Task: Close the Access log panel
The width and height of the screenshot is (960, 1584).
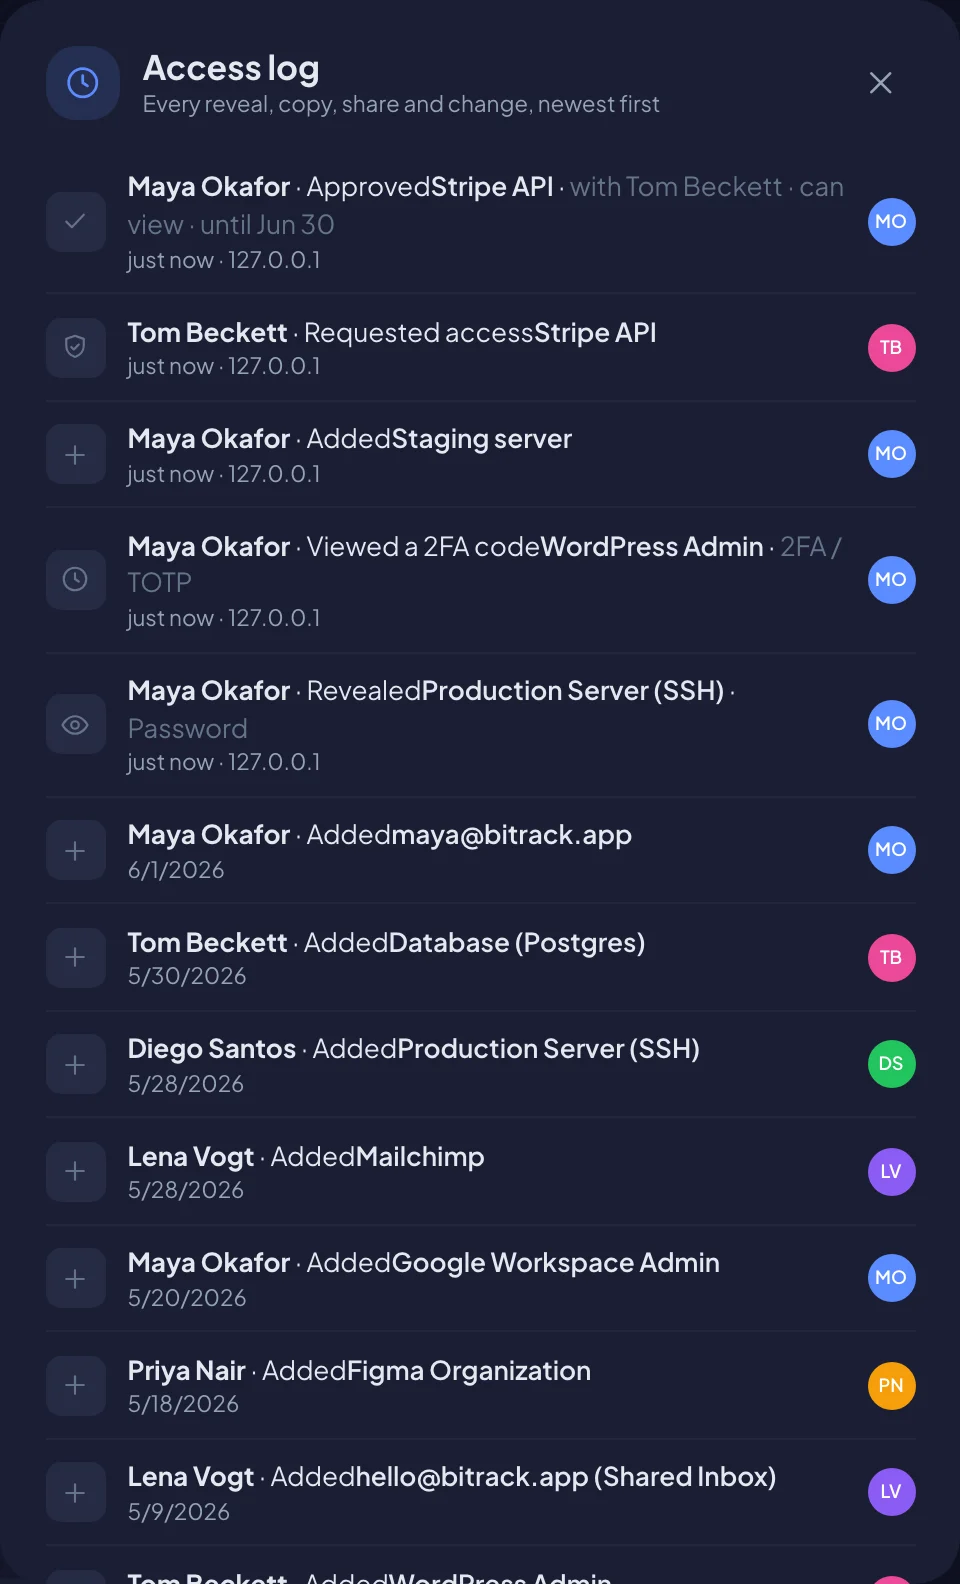Action: click(880, 83)
